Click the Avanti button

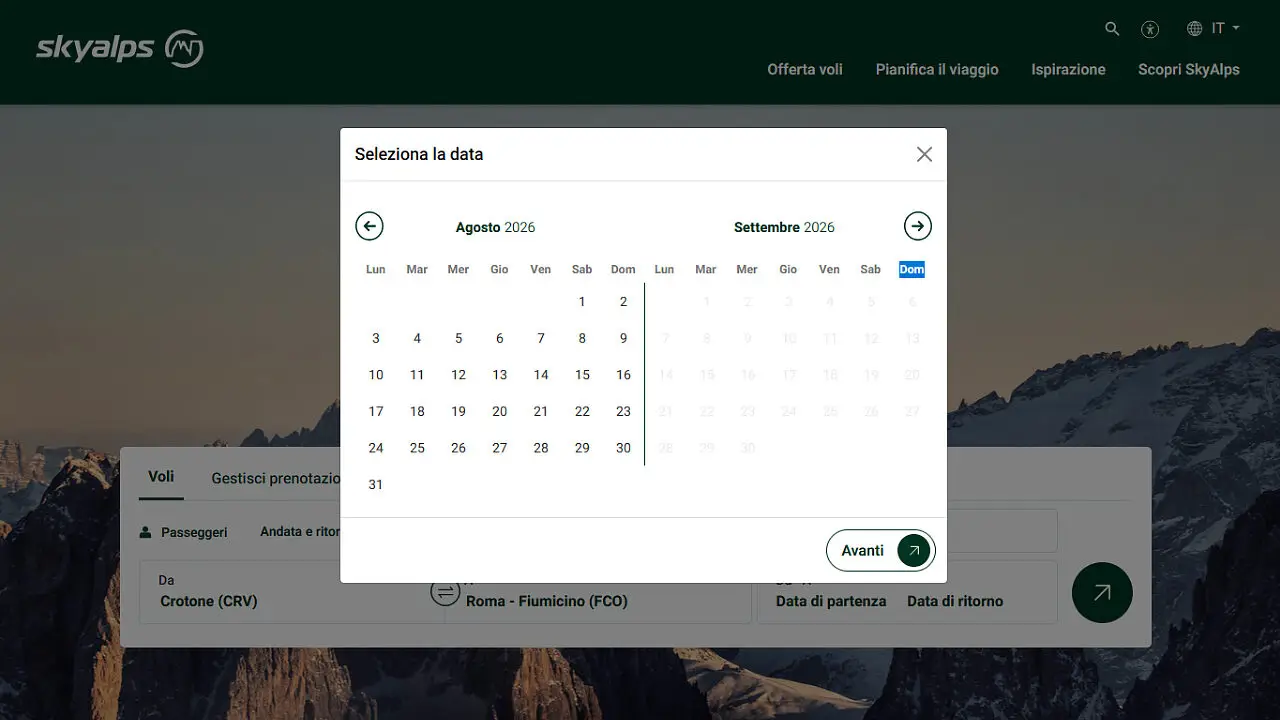pyautogui.click(x=880, y=551)
